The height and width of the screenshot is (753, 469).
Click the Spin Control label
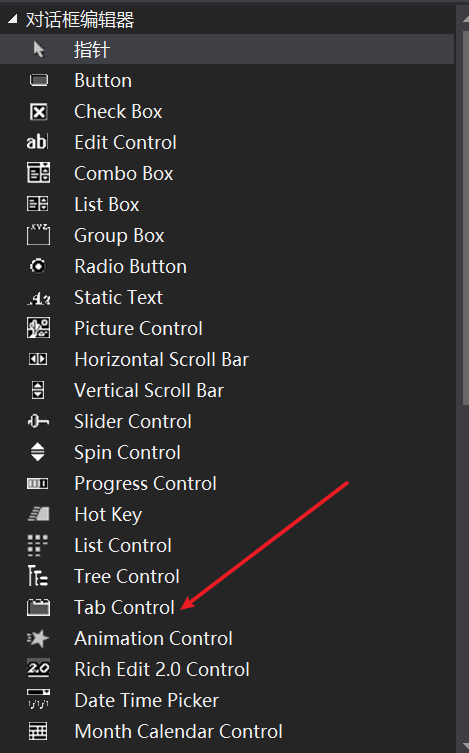coord(127,452)
